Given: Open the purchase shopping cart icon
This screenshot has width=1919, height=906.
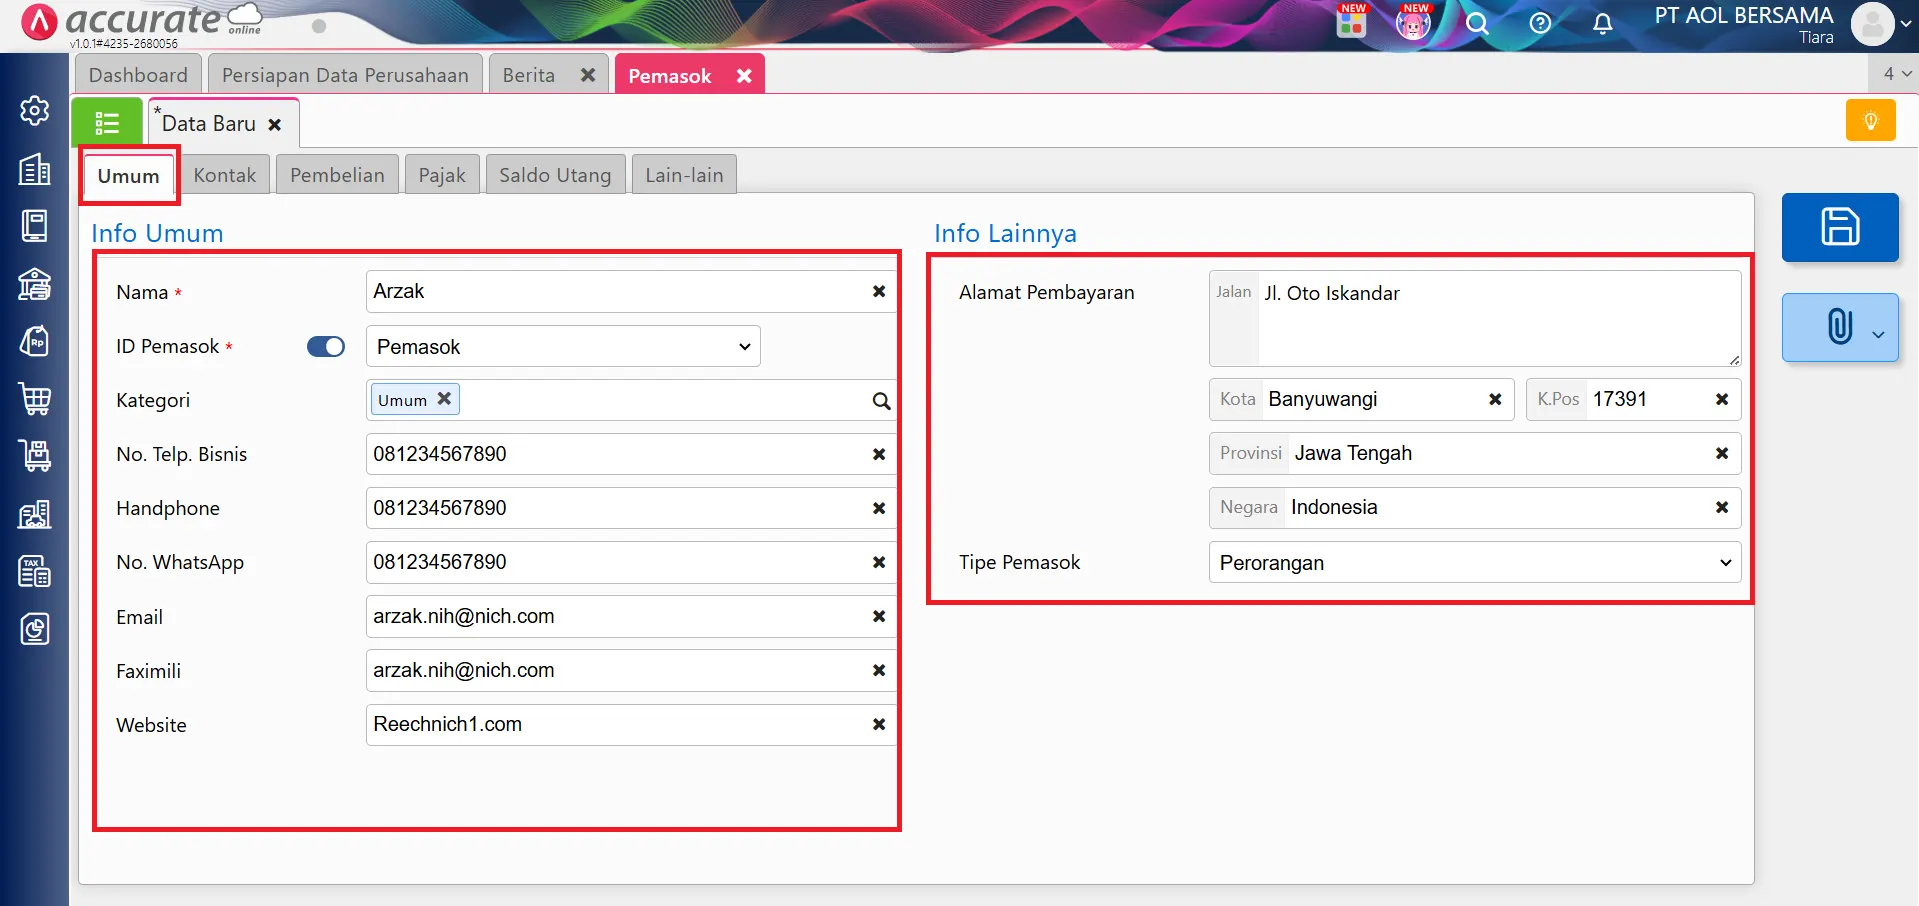Looking at the screenshot, I should [x=35, y=399].
